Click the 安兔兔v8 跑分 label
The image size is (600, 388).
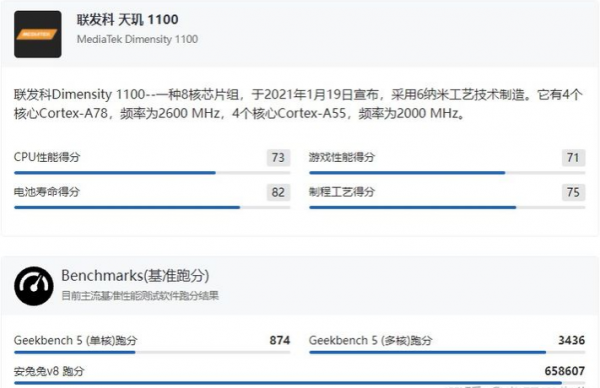49,371
